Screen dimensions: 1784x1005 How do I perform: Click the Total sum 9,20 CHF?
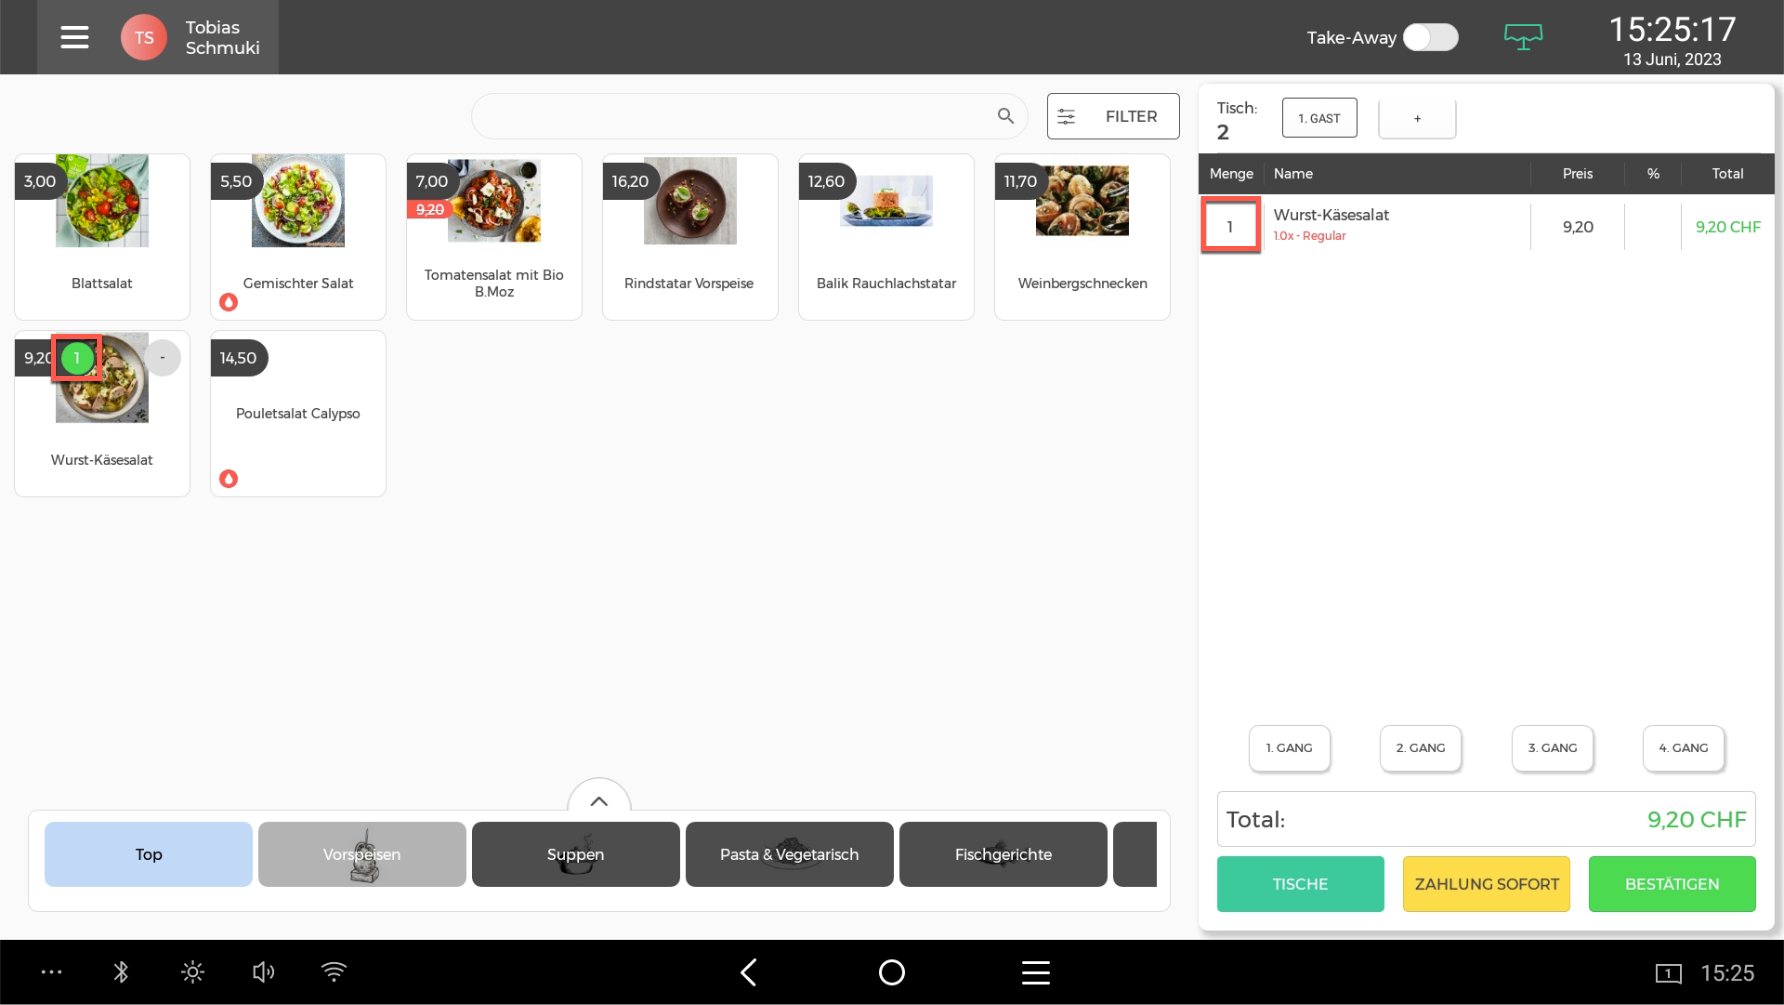click(x=1696, y=819)
